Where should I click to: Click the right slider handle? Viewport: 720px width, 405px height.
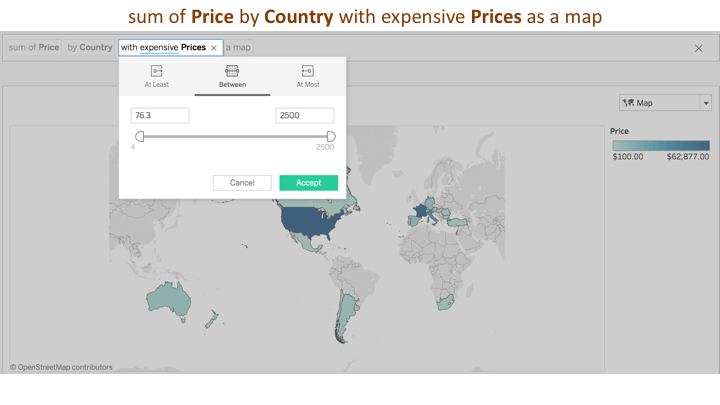331,136
